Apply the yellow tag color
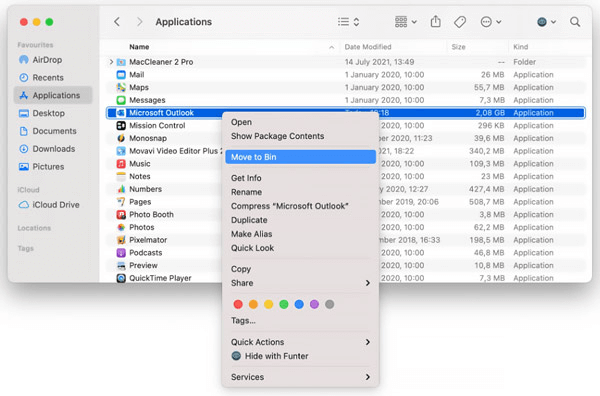 [x=269, y=304]
